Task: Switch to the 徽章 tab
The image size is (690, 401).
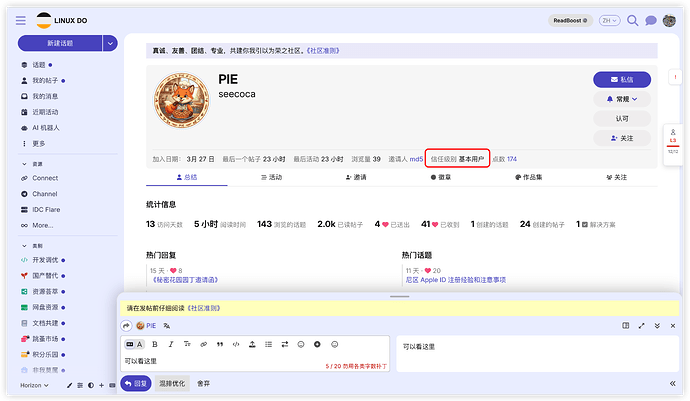Action: [440, 177]
